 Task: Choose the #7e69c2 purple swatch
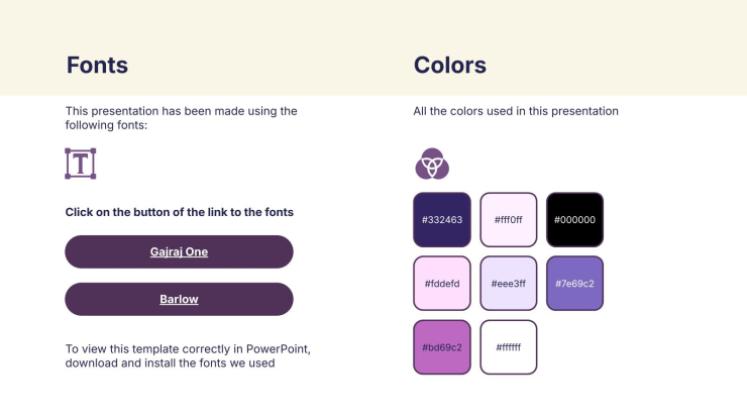click(x=575, y=283)
